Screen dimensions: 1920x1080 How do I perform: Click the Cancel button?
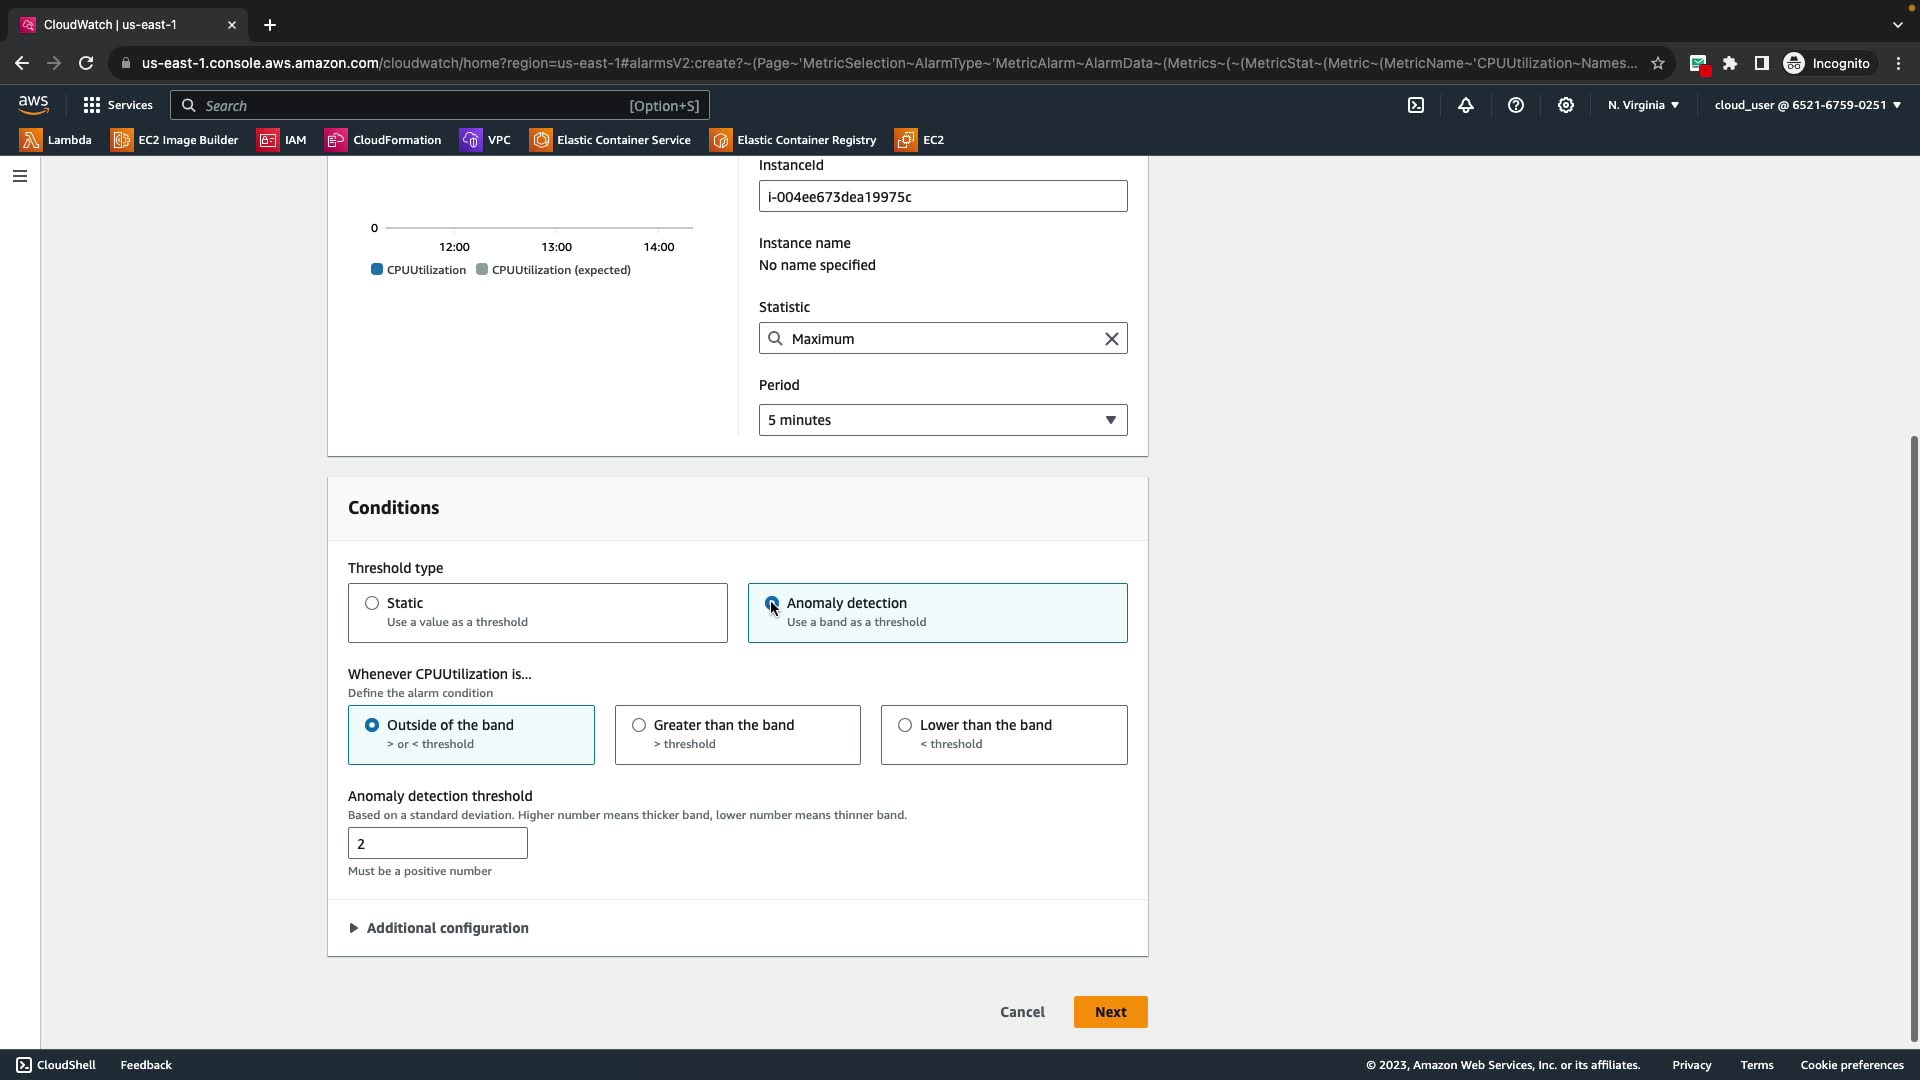[x=1022, y=1012]
